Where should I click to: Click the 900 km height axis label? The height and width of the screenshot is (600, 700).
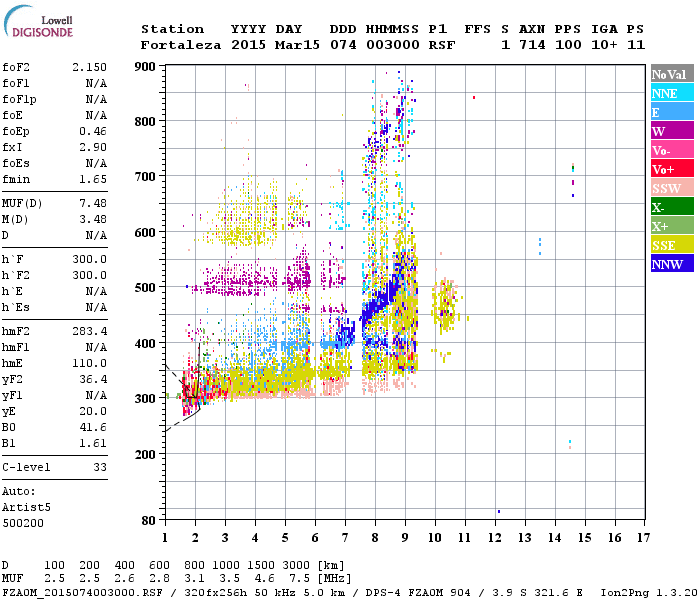145,67
